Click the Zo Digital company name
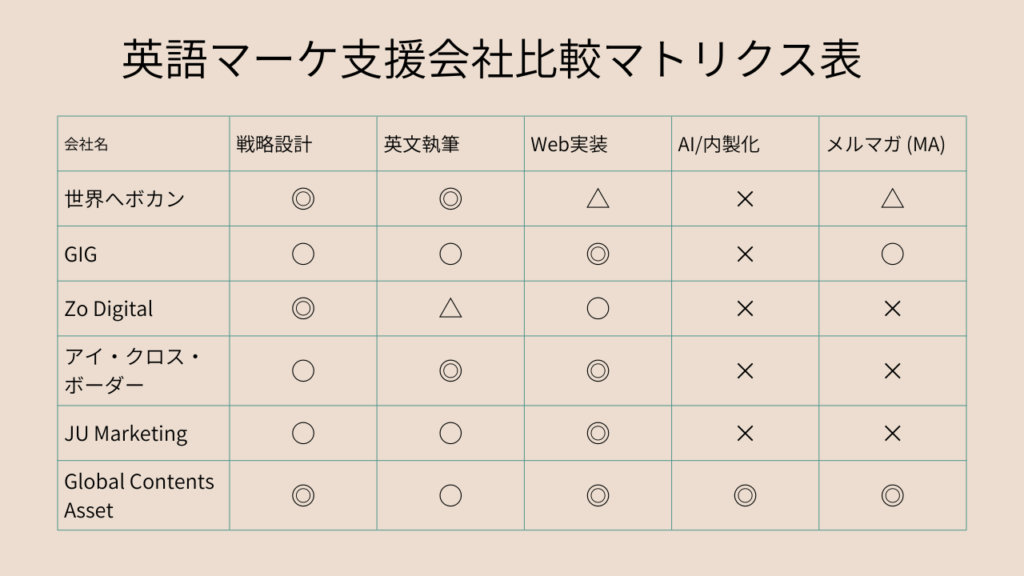This screenshot has height=576, width=1024. tap(108, 308)
